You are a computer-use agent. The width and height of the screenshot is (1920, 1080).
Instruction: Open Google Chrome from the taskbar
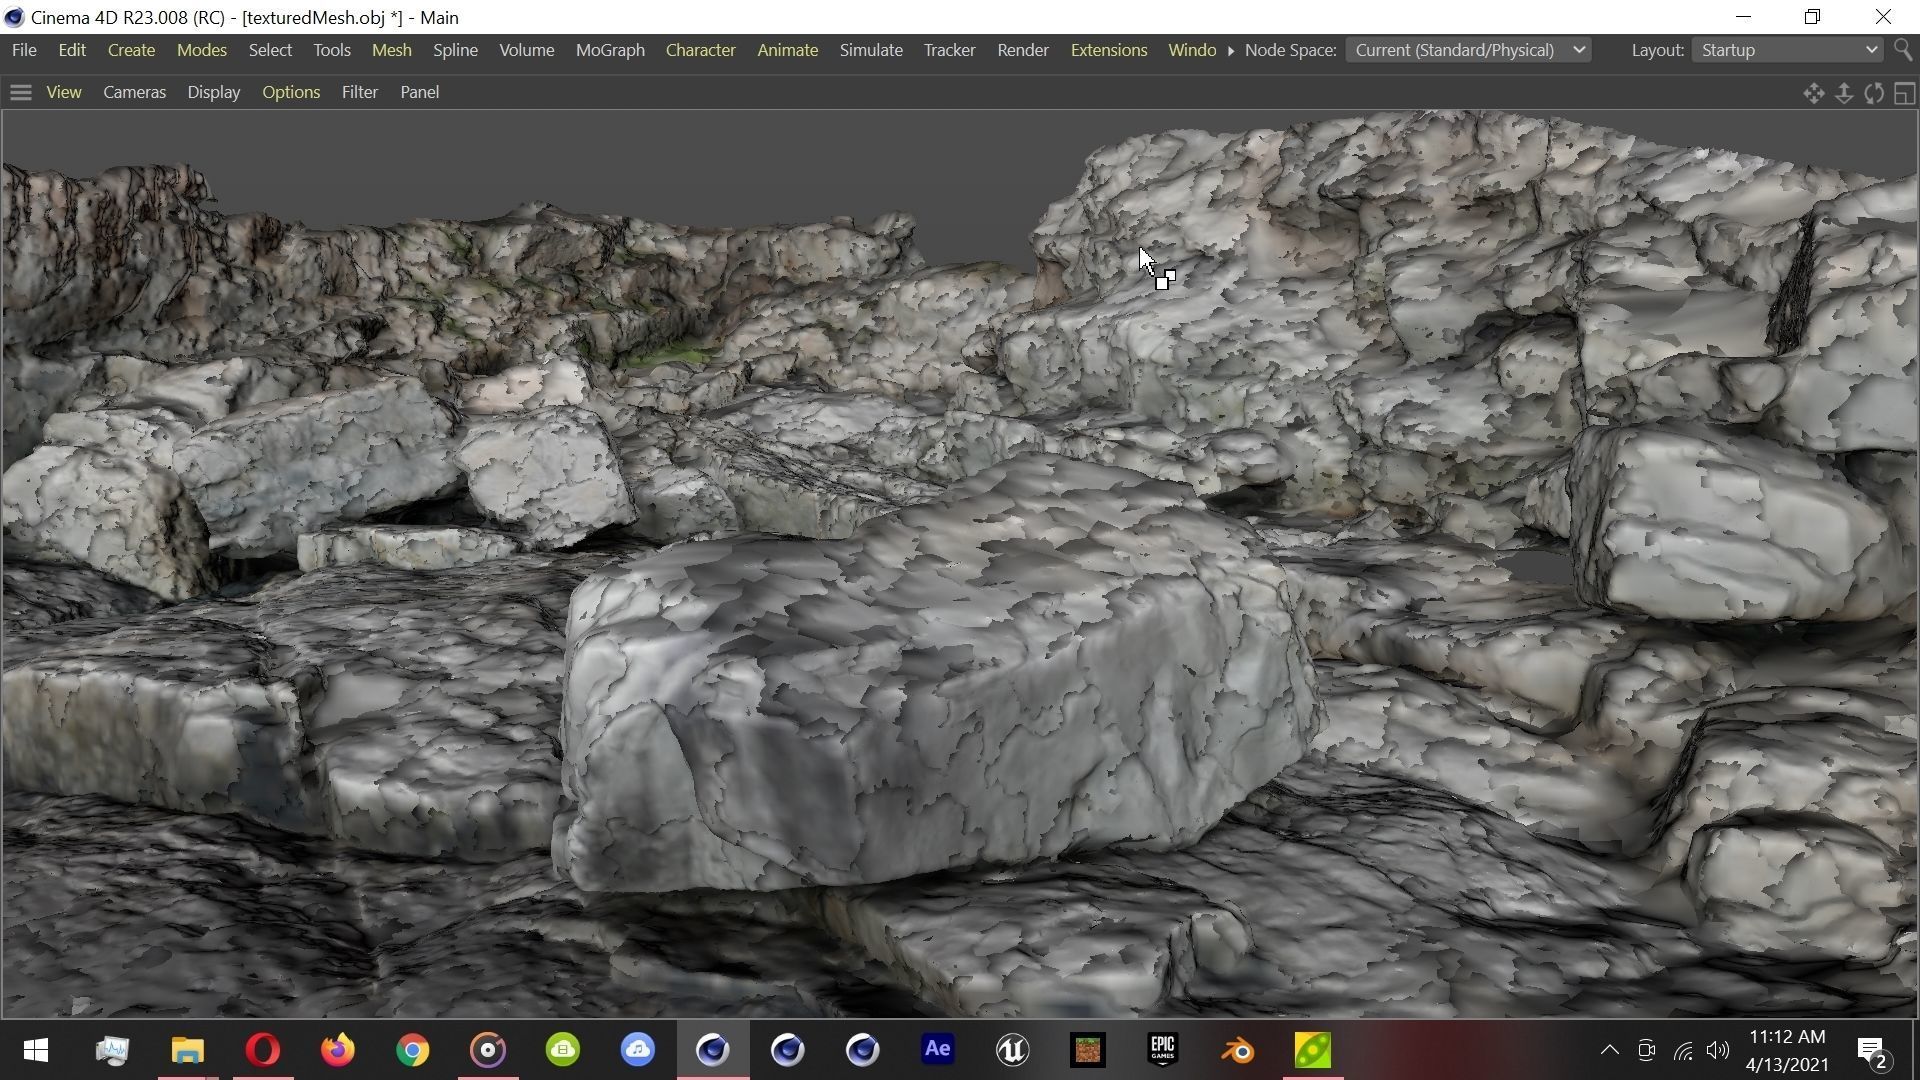(413, 1050)
